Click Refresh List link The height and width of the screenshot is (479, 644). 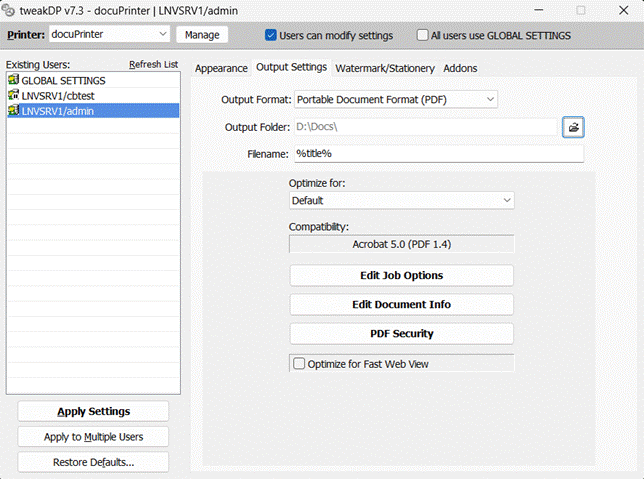click(x=153, y=64)
